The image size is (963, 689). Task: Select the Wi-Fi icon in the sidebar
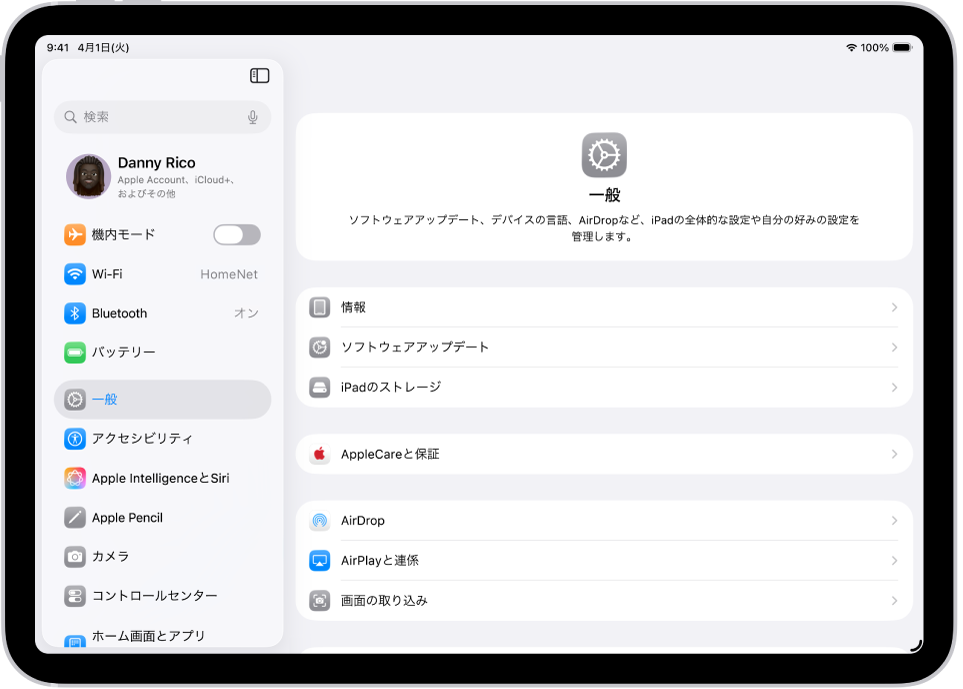click(75, 274)
